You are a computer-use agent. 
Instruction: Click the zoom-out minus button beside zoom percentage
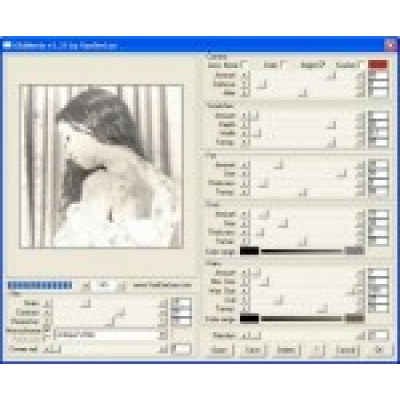86,286
